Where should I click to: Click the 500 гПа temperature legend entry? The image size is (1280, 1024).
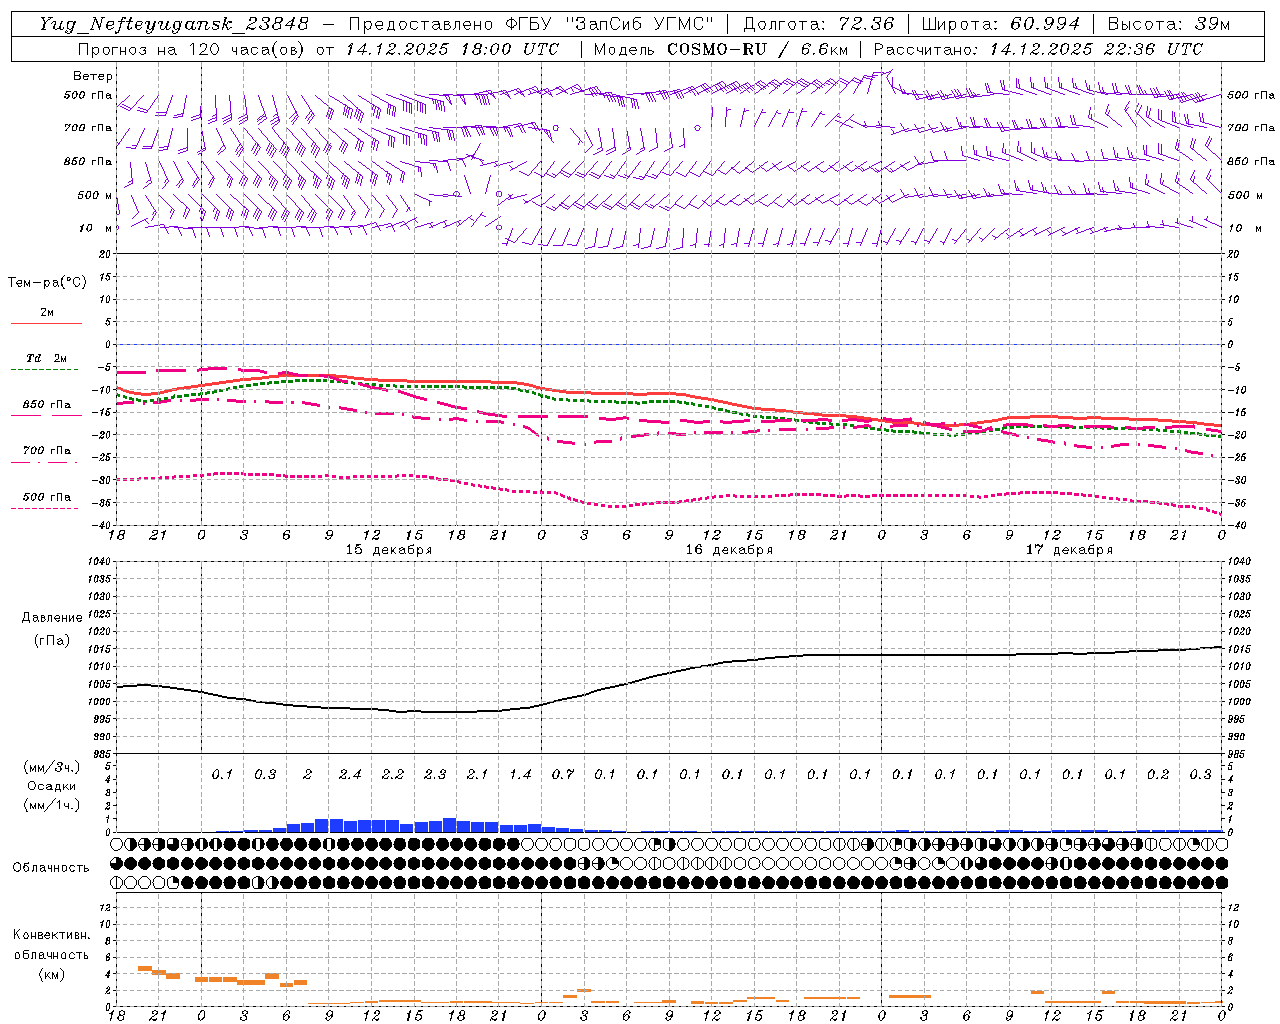[x=46, y=497]
